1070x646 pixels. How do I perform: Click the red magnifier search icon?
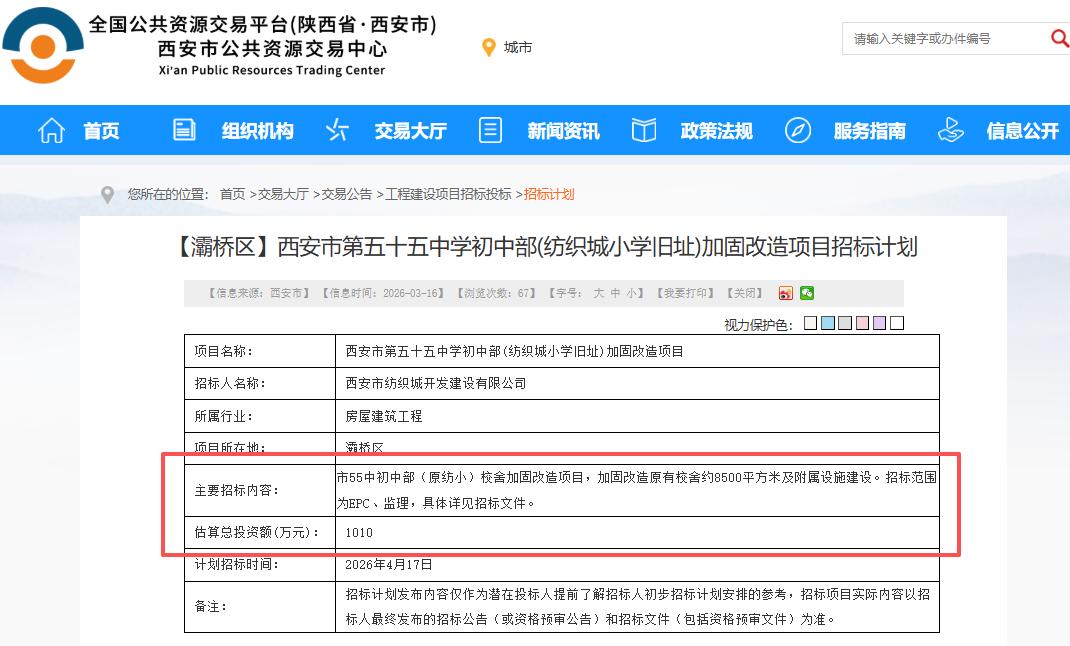pyautogui.click(x=1059, y=38)
